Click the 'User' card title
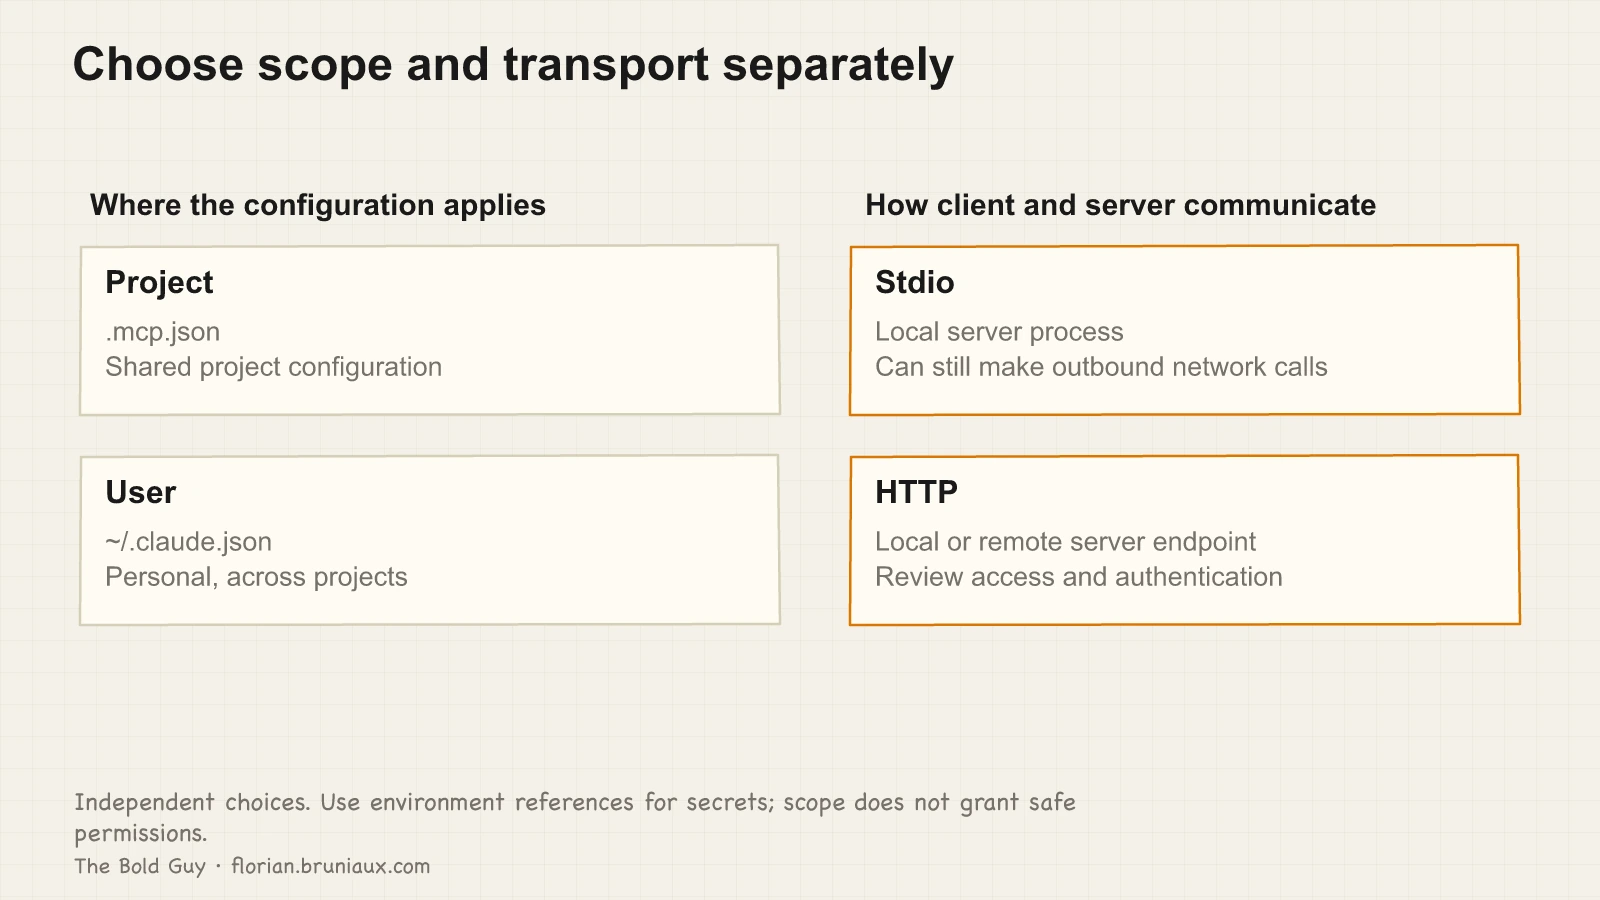This screenshot has width=1600, height=900. coord(140,492)
